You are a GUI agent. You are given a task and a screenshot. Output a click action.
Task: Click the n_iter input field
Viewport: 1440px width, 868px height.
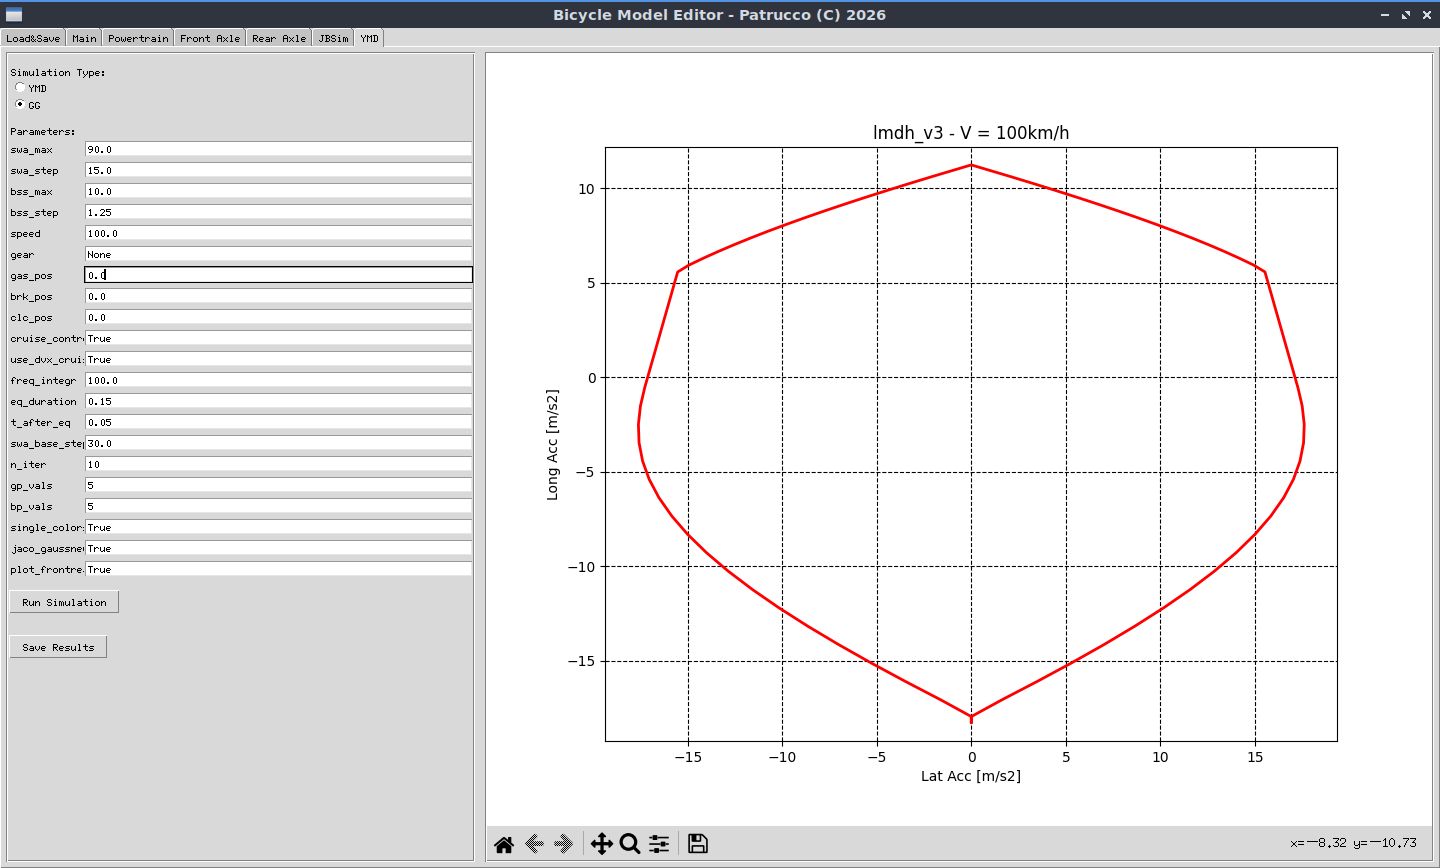coord(278,464)
